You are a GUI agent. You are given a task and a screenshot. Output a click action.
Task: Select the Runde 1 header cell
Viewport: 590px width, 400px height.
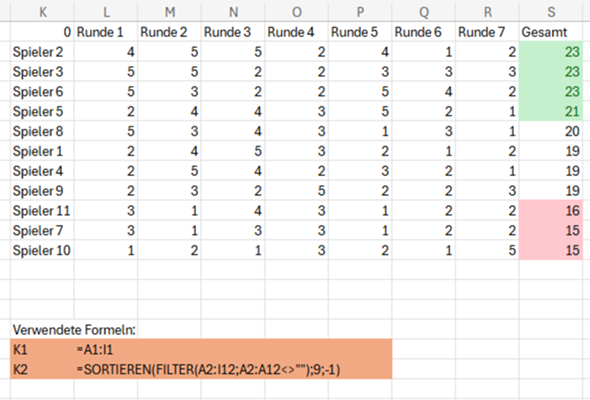tap(106, 32)
